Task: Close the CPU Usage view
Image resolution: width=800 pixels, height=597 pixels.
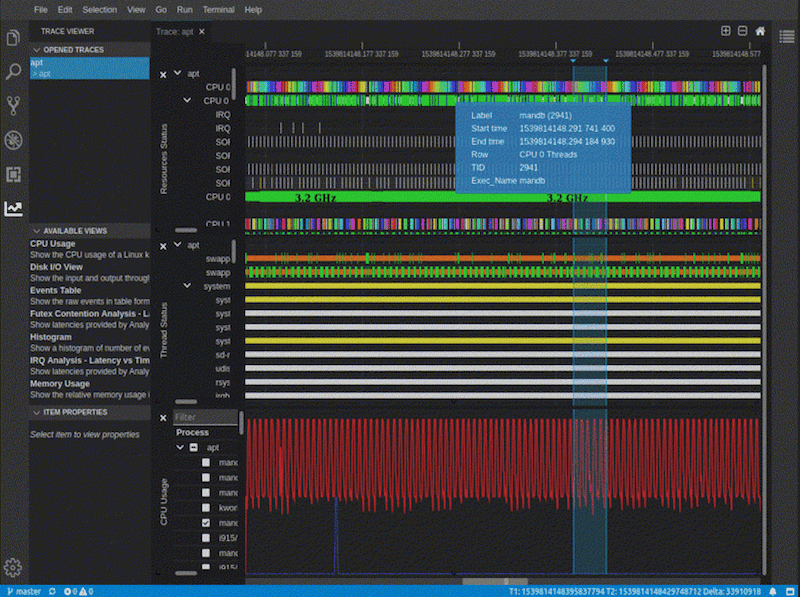Action: [x=163, y=418]
